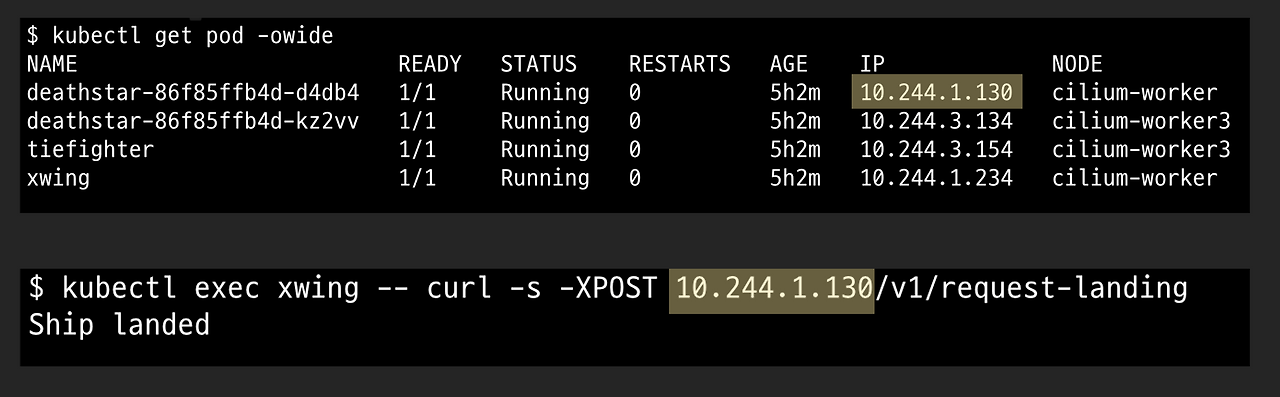Click IP address 10.244.1.234
This screenshot has height=397, width=1280.
[x=937, y=178]
